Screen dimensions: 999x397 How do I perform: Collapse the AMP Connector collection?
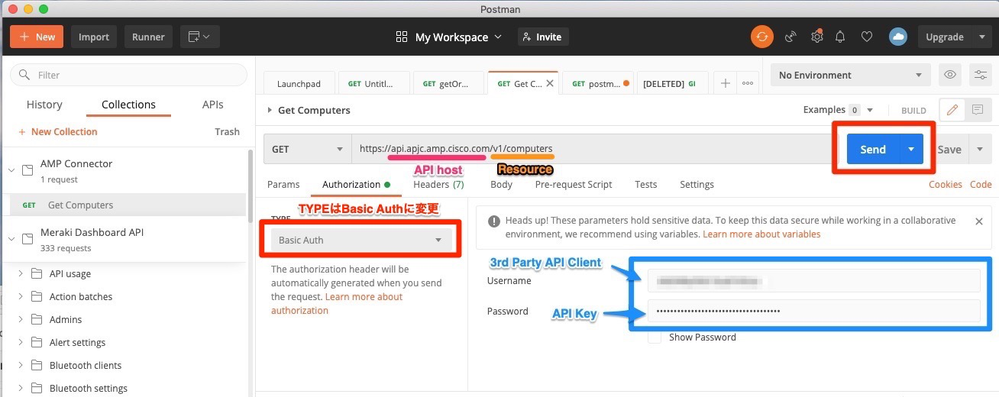11,170
